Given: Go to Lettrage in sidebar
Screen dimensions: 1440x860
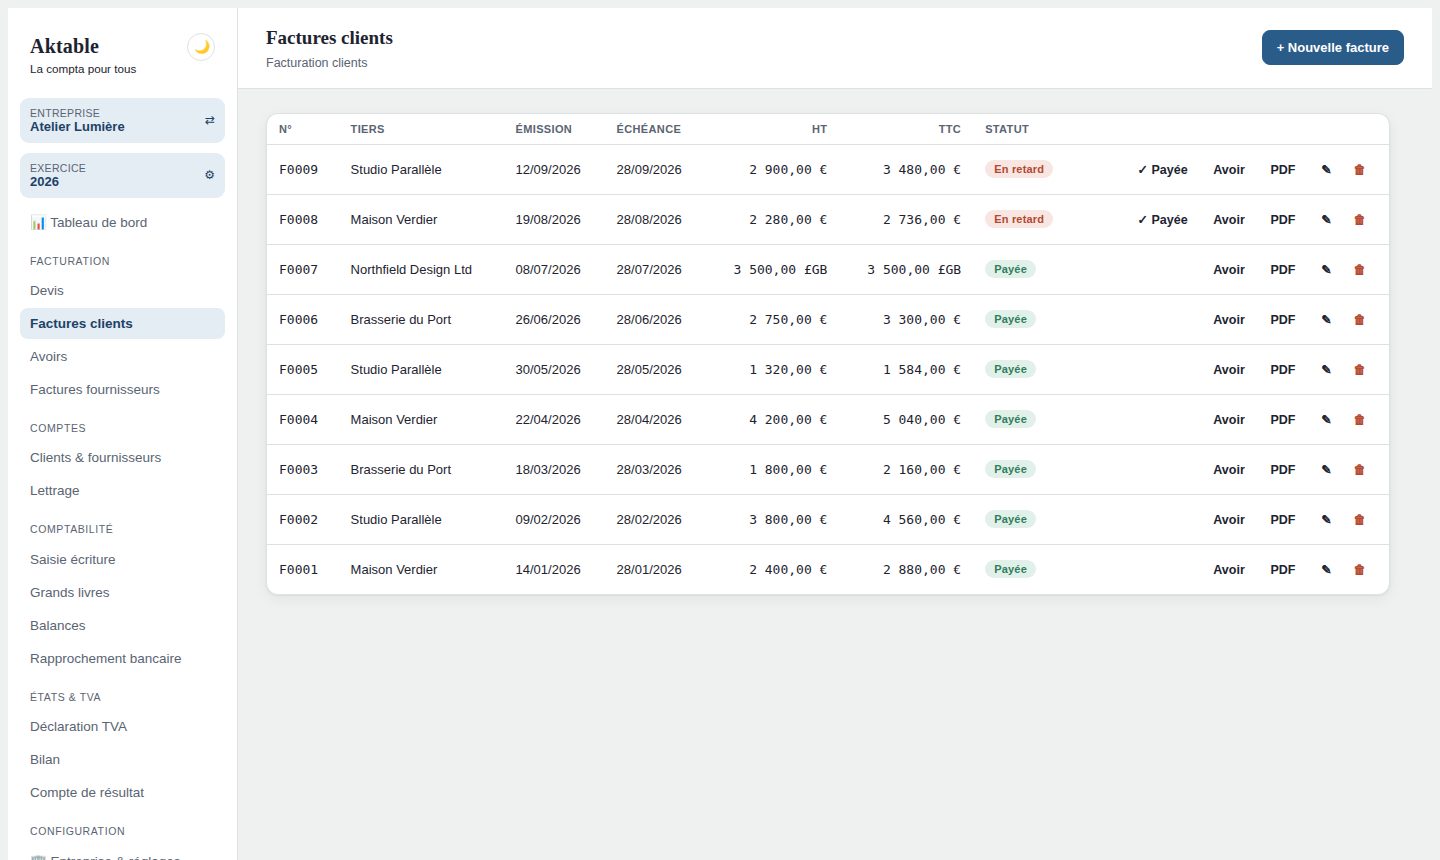Looking at the screenshot, I should 122,491.
